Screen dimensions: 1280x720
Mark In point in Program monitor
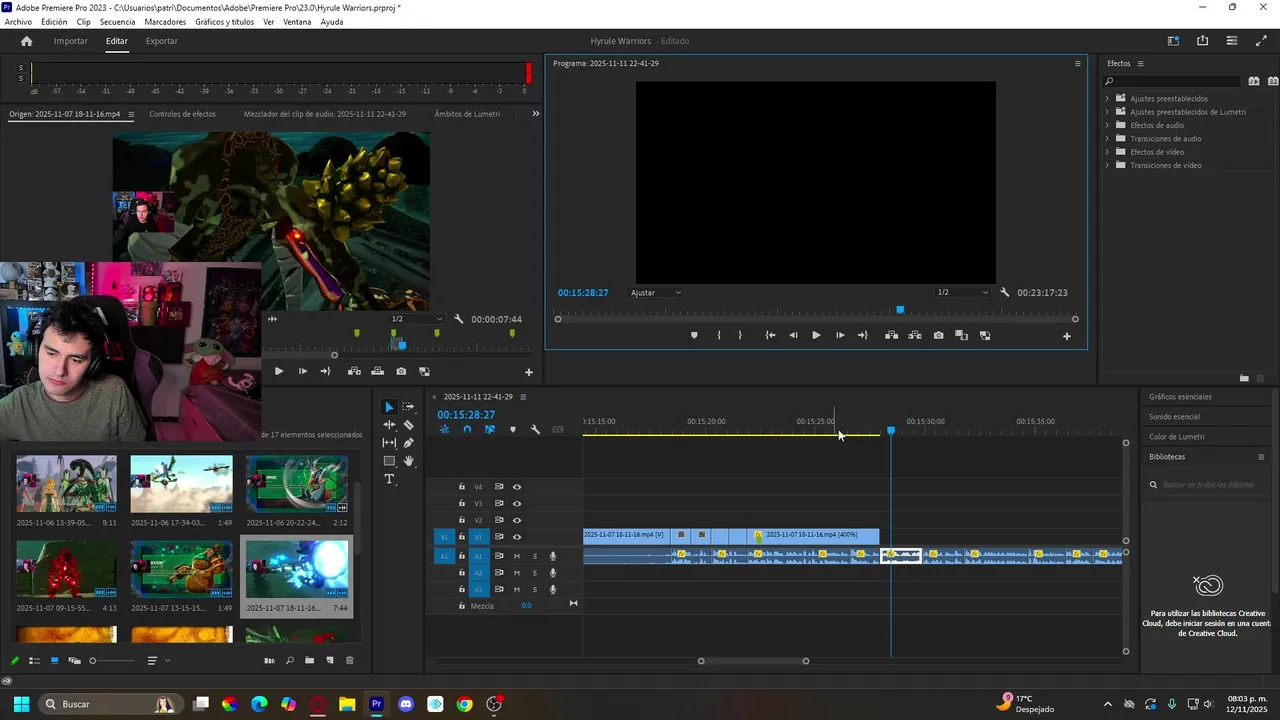click(x=719, y=336)
